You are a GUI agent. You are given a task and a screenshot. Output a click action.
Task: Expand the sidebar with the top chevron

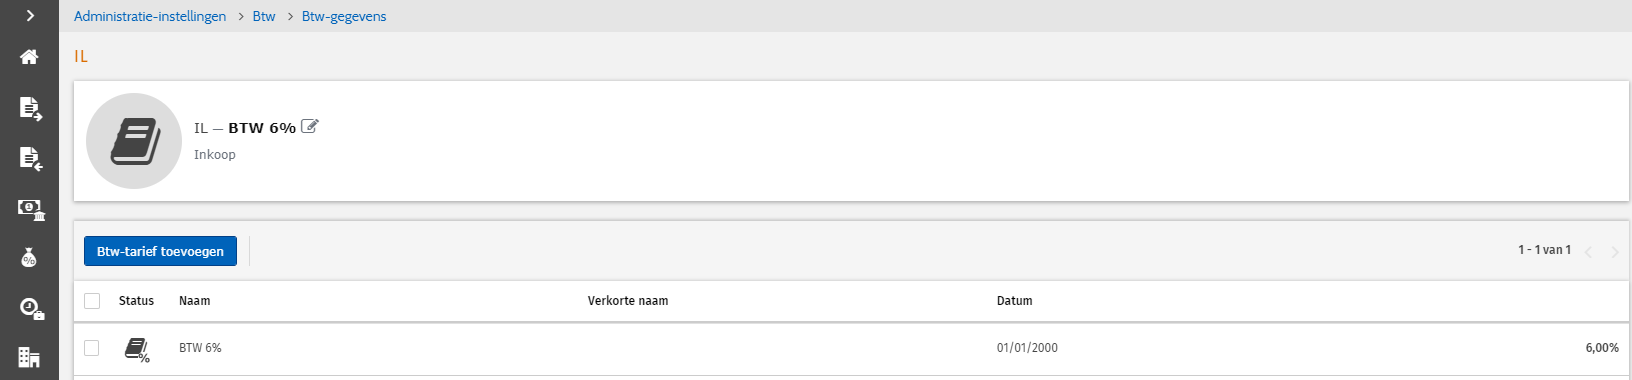click(x=30, y=15)
